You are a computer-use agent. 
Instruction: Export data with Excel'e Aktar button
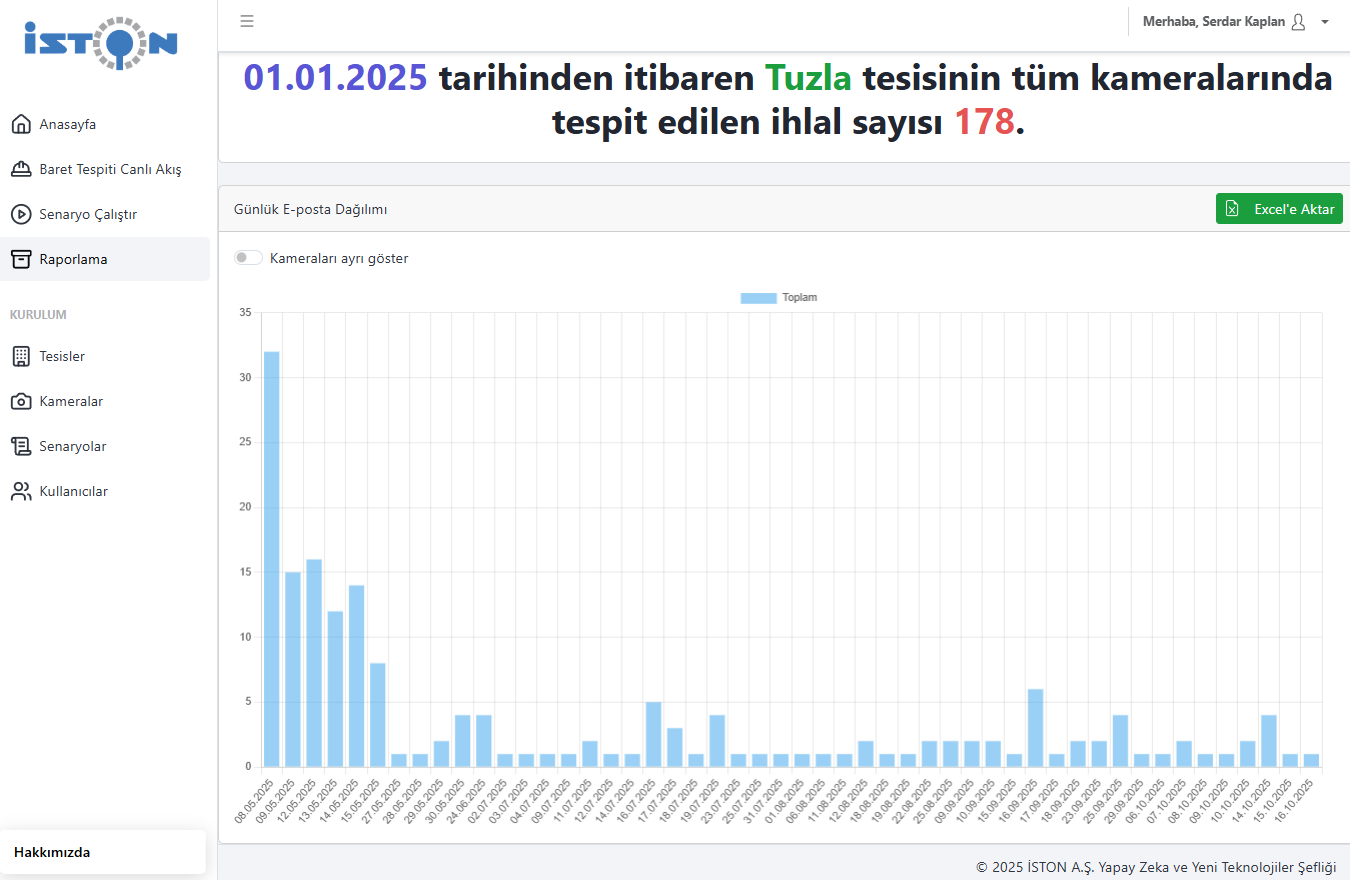1279,209
